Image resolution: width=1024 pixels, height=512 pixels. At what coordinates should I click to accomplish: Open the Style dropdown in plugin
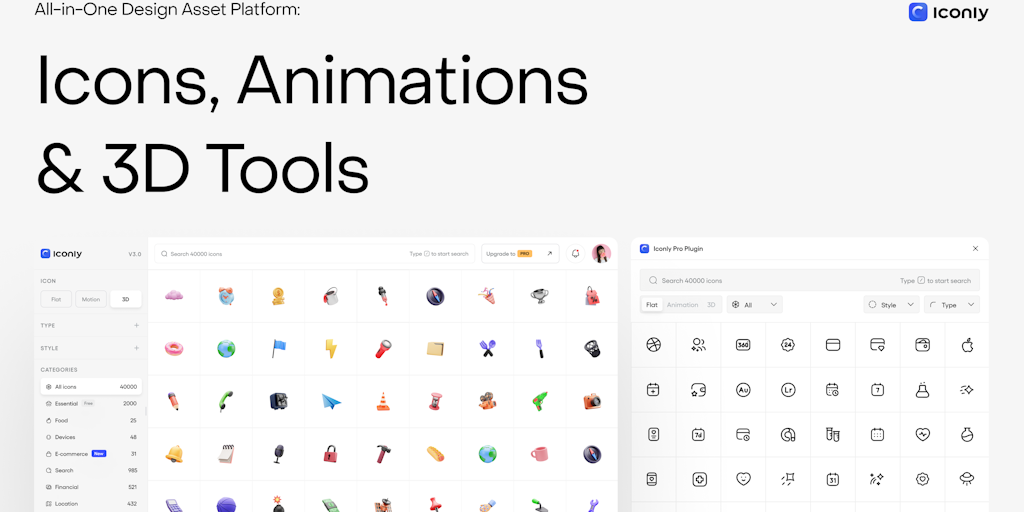click(x=891, y=305)
